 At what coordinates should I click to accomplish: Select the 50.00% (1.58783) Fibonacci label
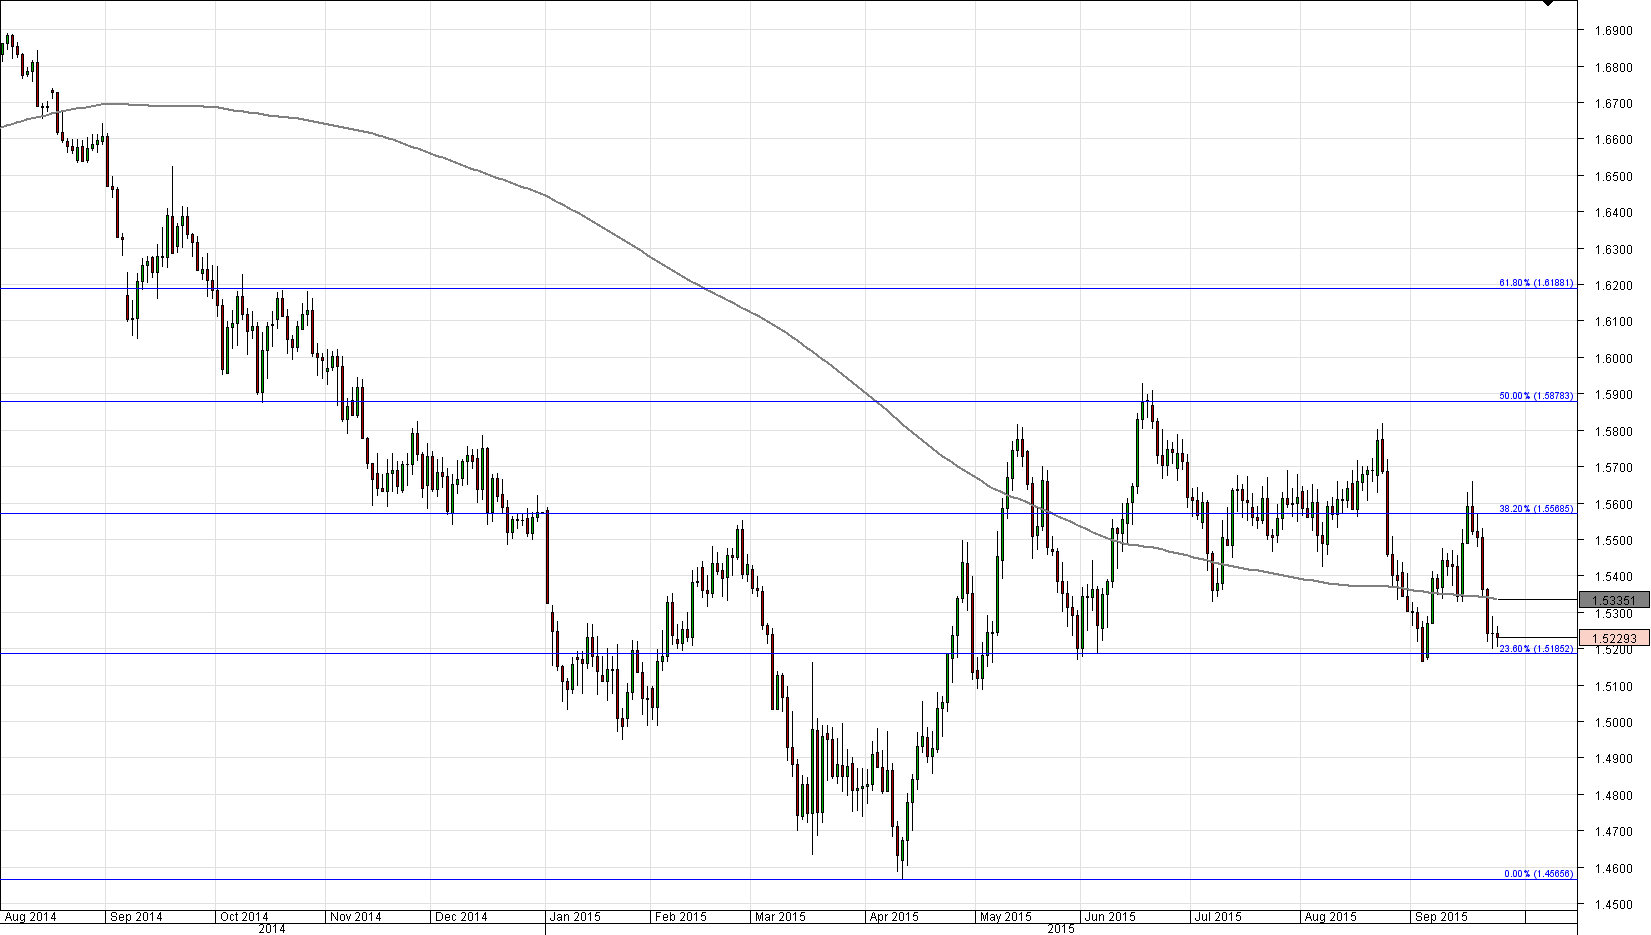click(x=1536, y=396)
